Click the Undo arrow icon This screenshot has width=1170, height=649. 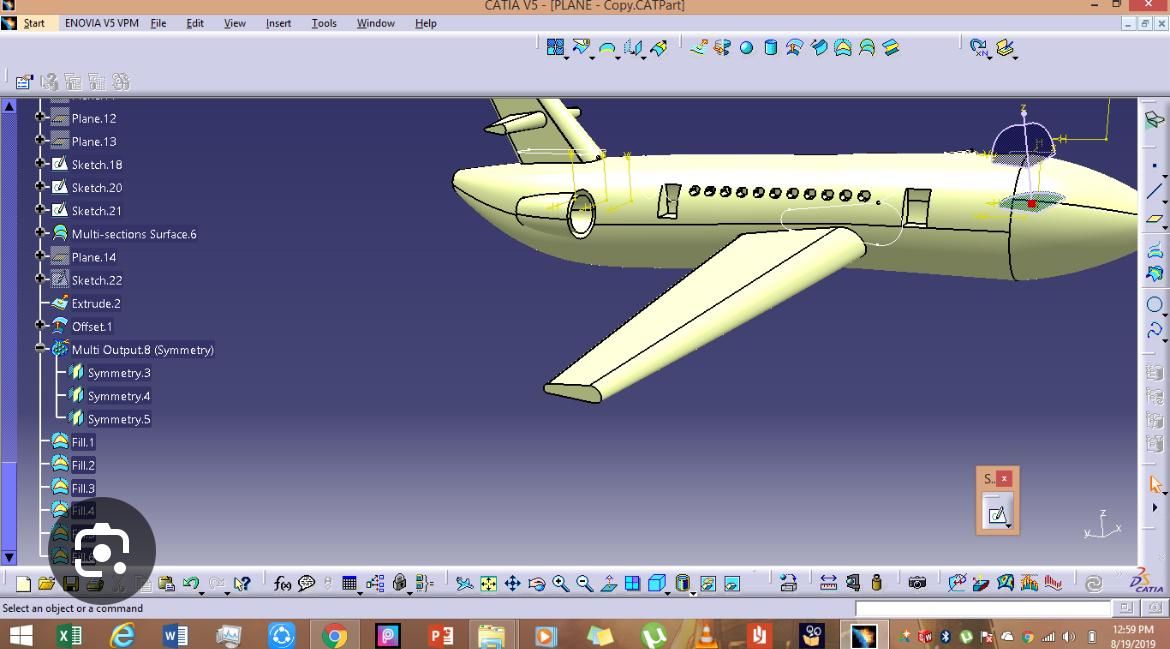point(190,584)
